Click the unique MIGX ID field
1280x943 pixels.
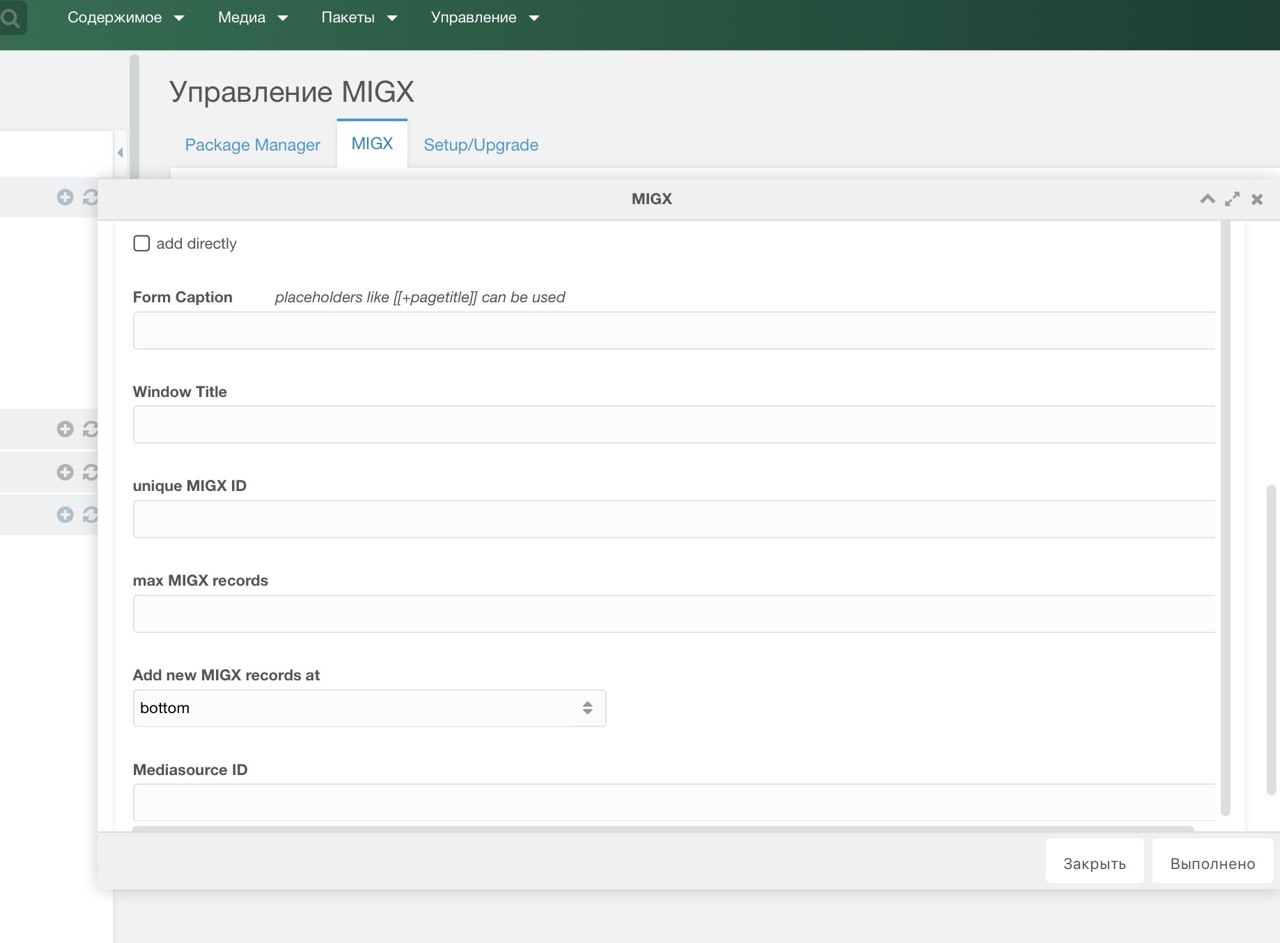point(674,519)
